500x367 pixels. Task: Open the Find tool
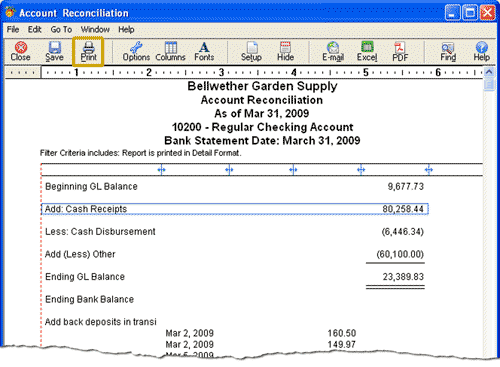click(x=448, y=52)
